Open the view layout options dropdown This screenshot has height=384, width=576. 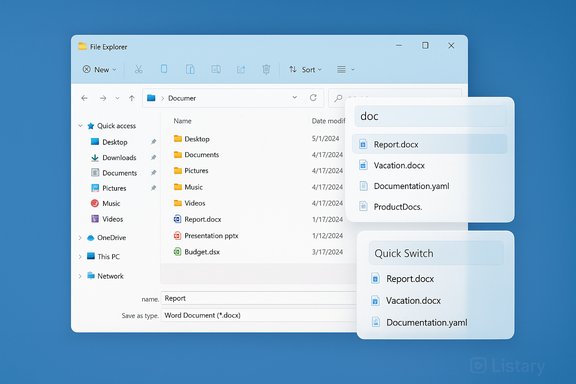(x=346, y=69)
